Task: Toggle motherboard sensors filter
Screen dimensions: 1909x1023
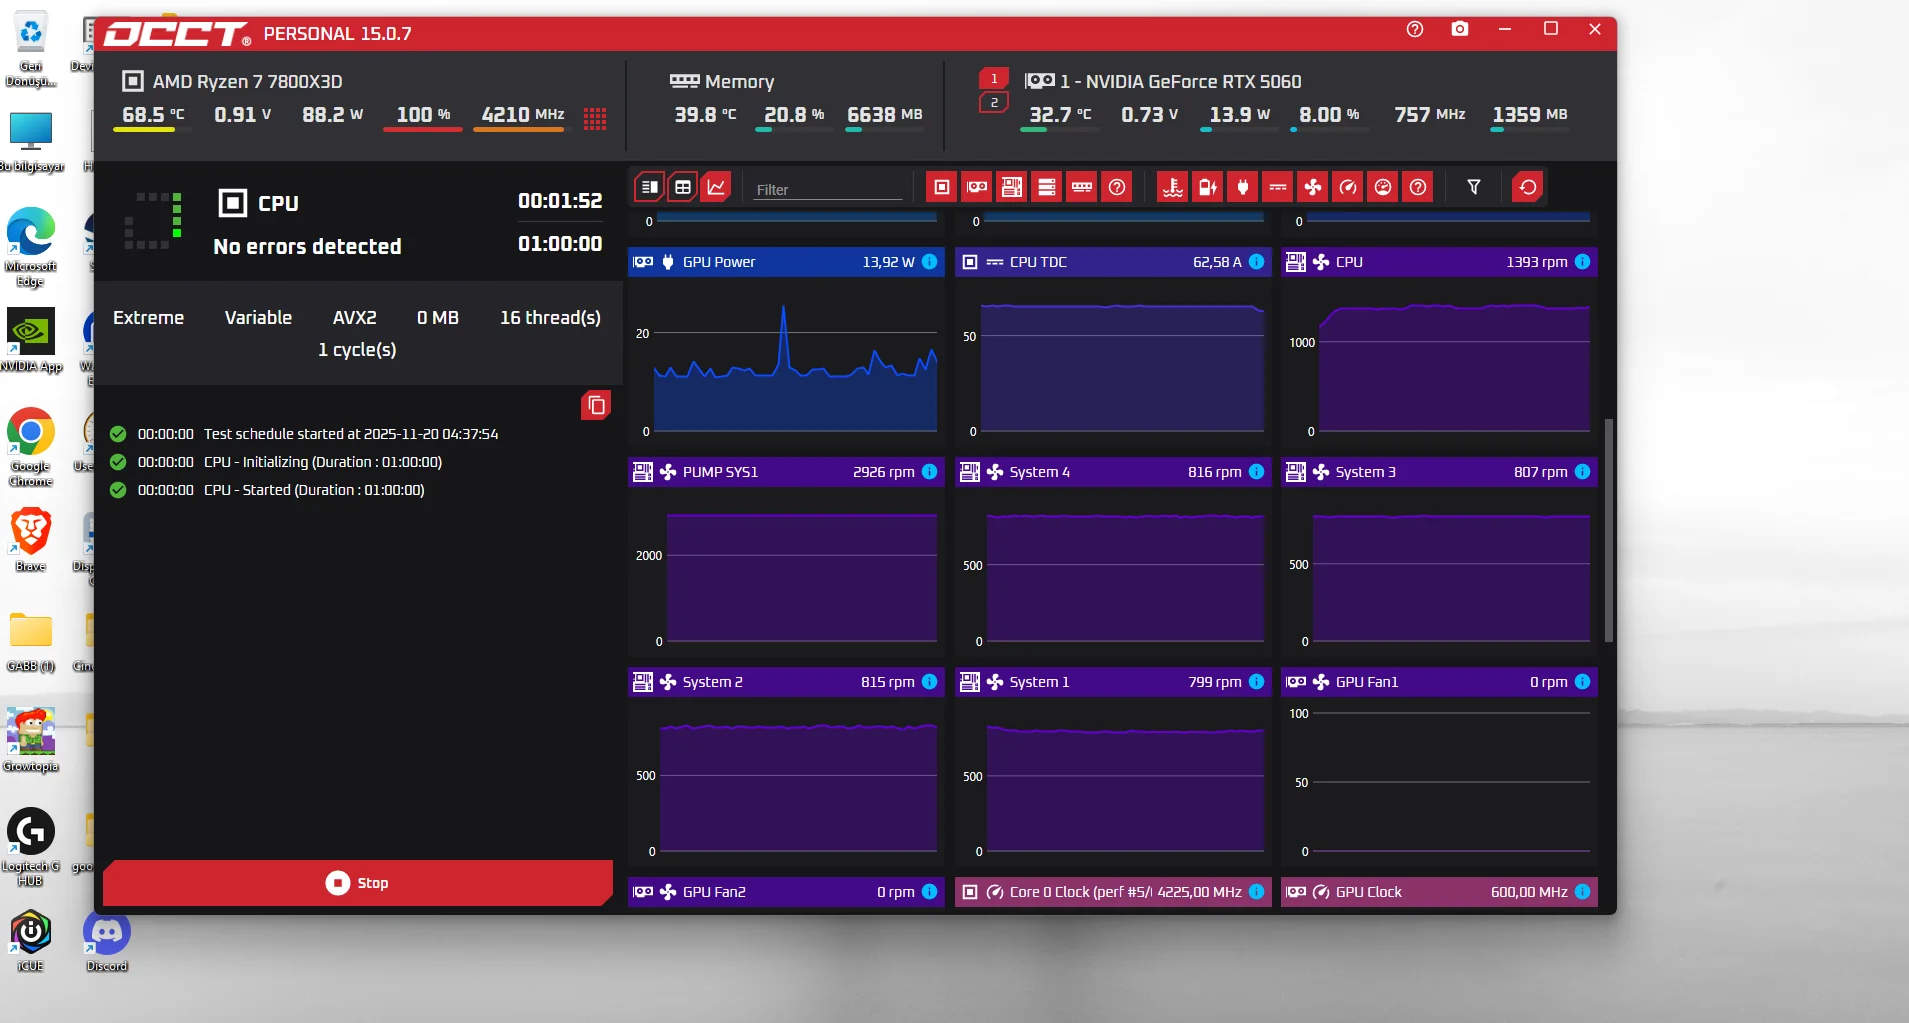Action: pyautogui.click(x=1012, y=187)
